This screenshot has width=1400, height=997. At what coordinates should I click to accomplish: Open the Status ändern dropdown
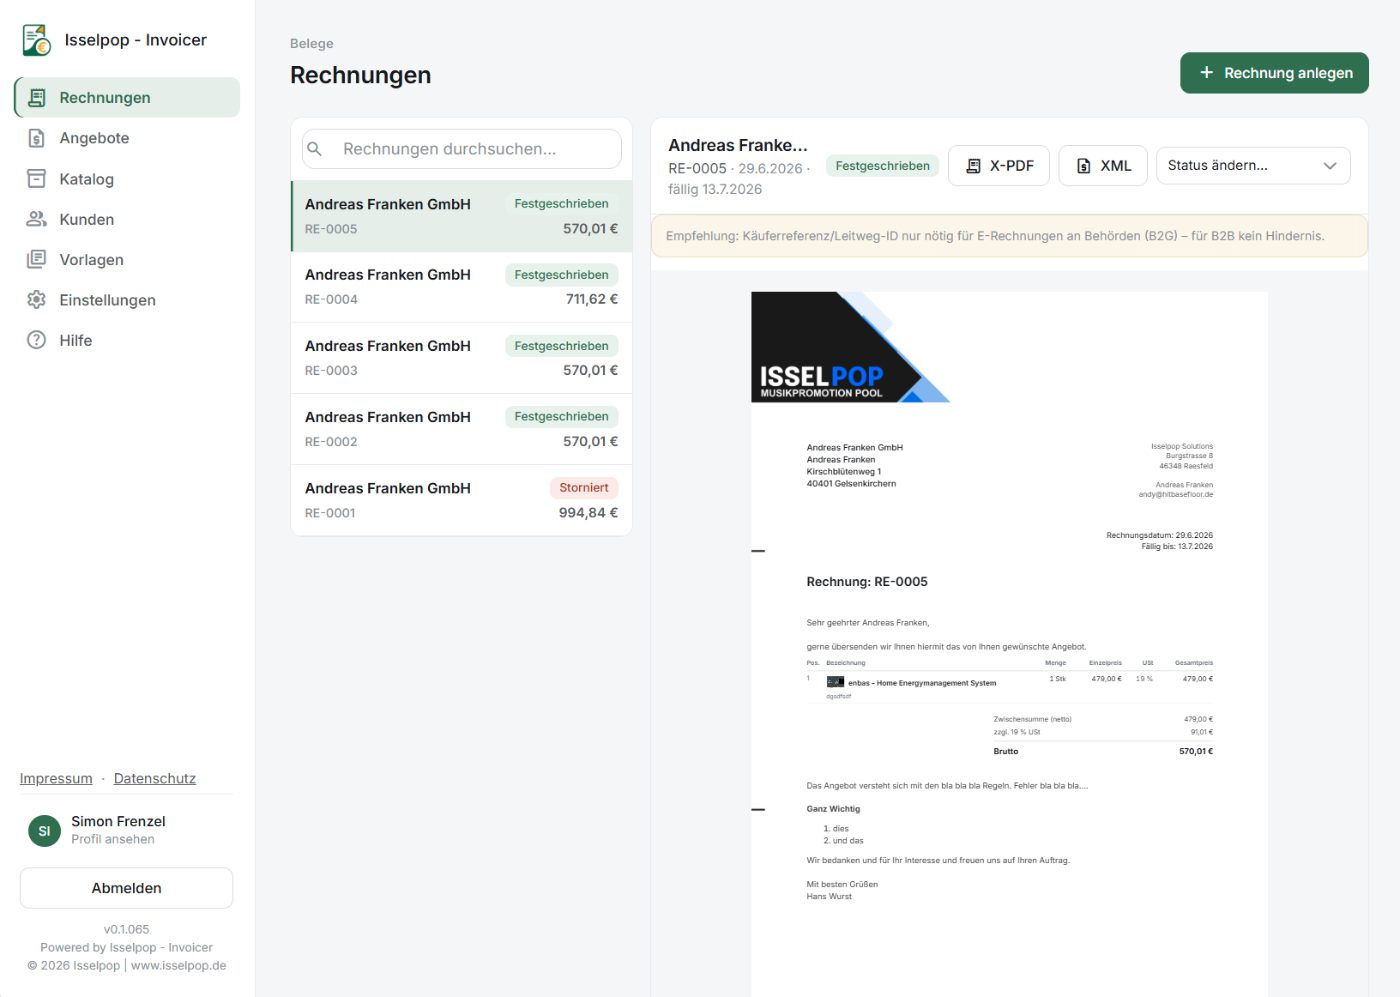coord(1253,166)
